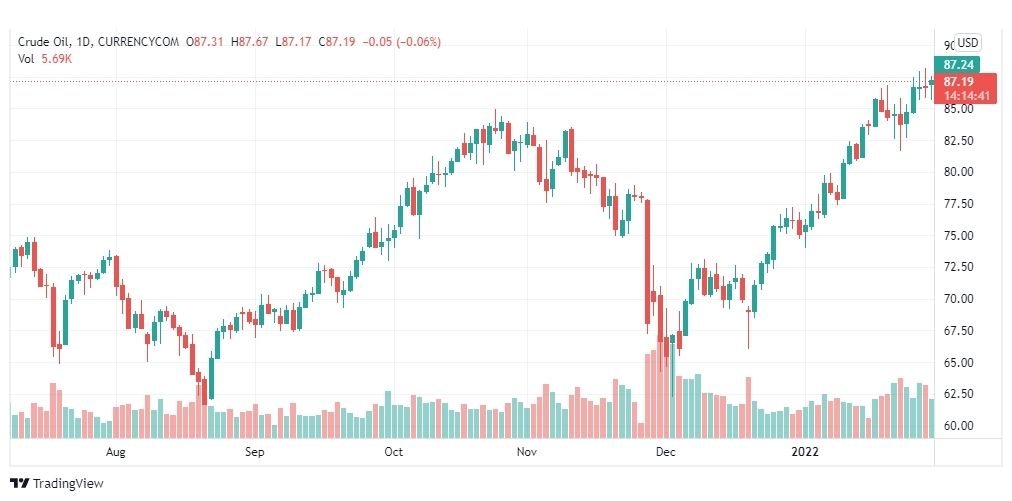Viewport: 1012px width, 501px height.
Task: Select the Oct date label
Action: pos(393,452)
